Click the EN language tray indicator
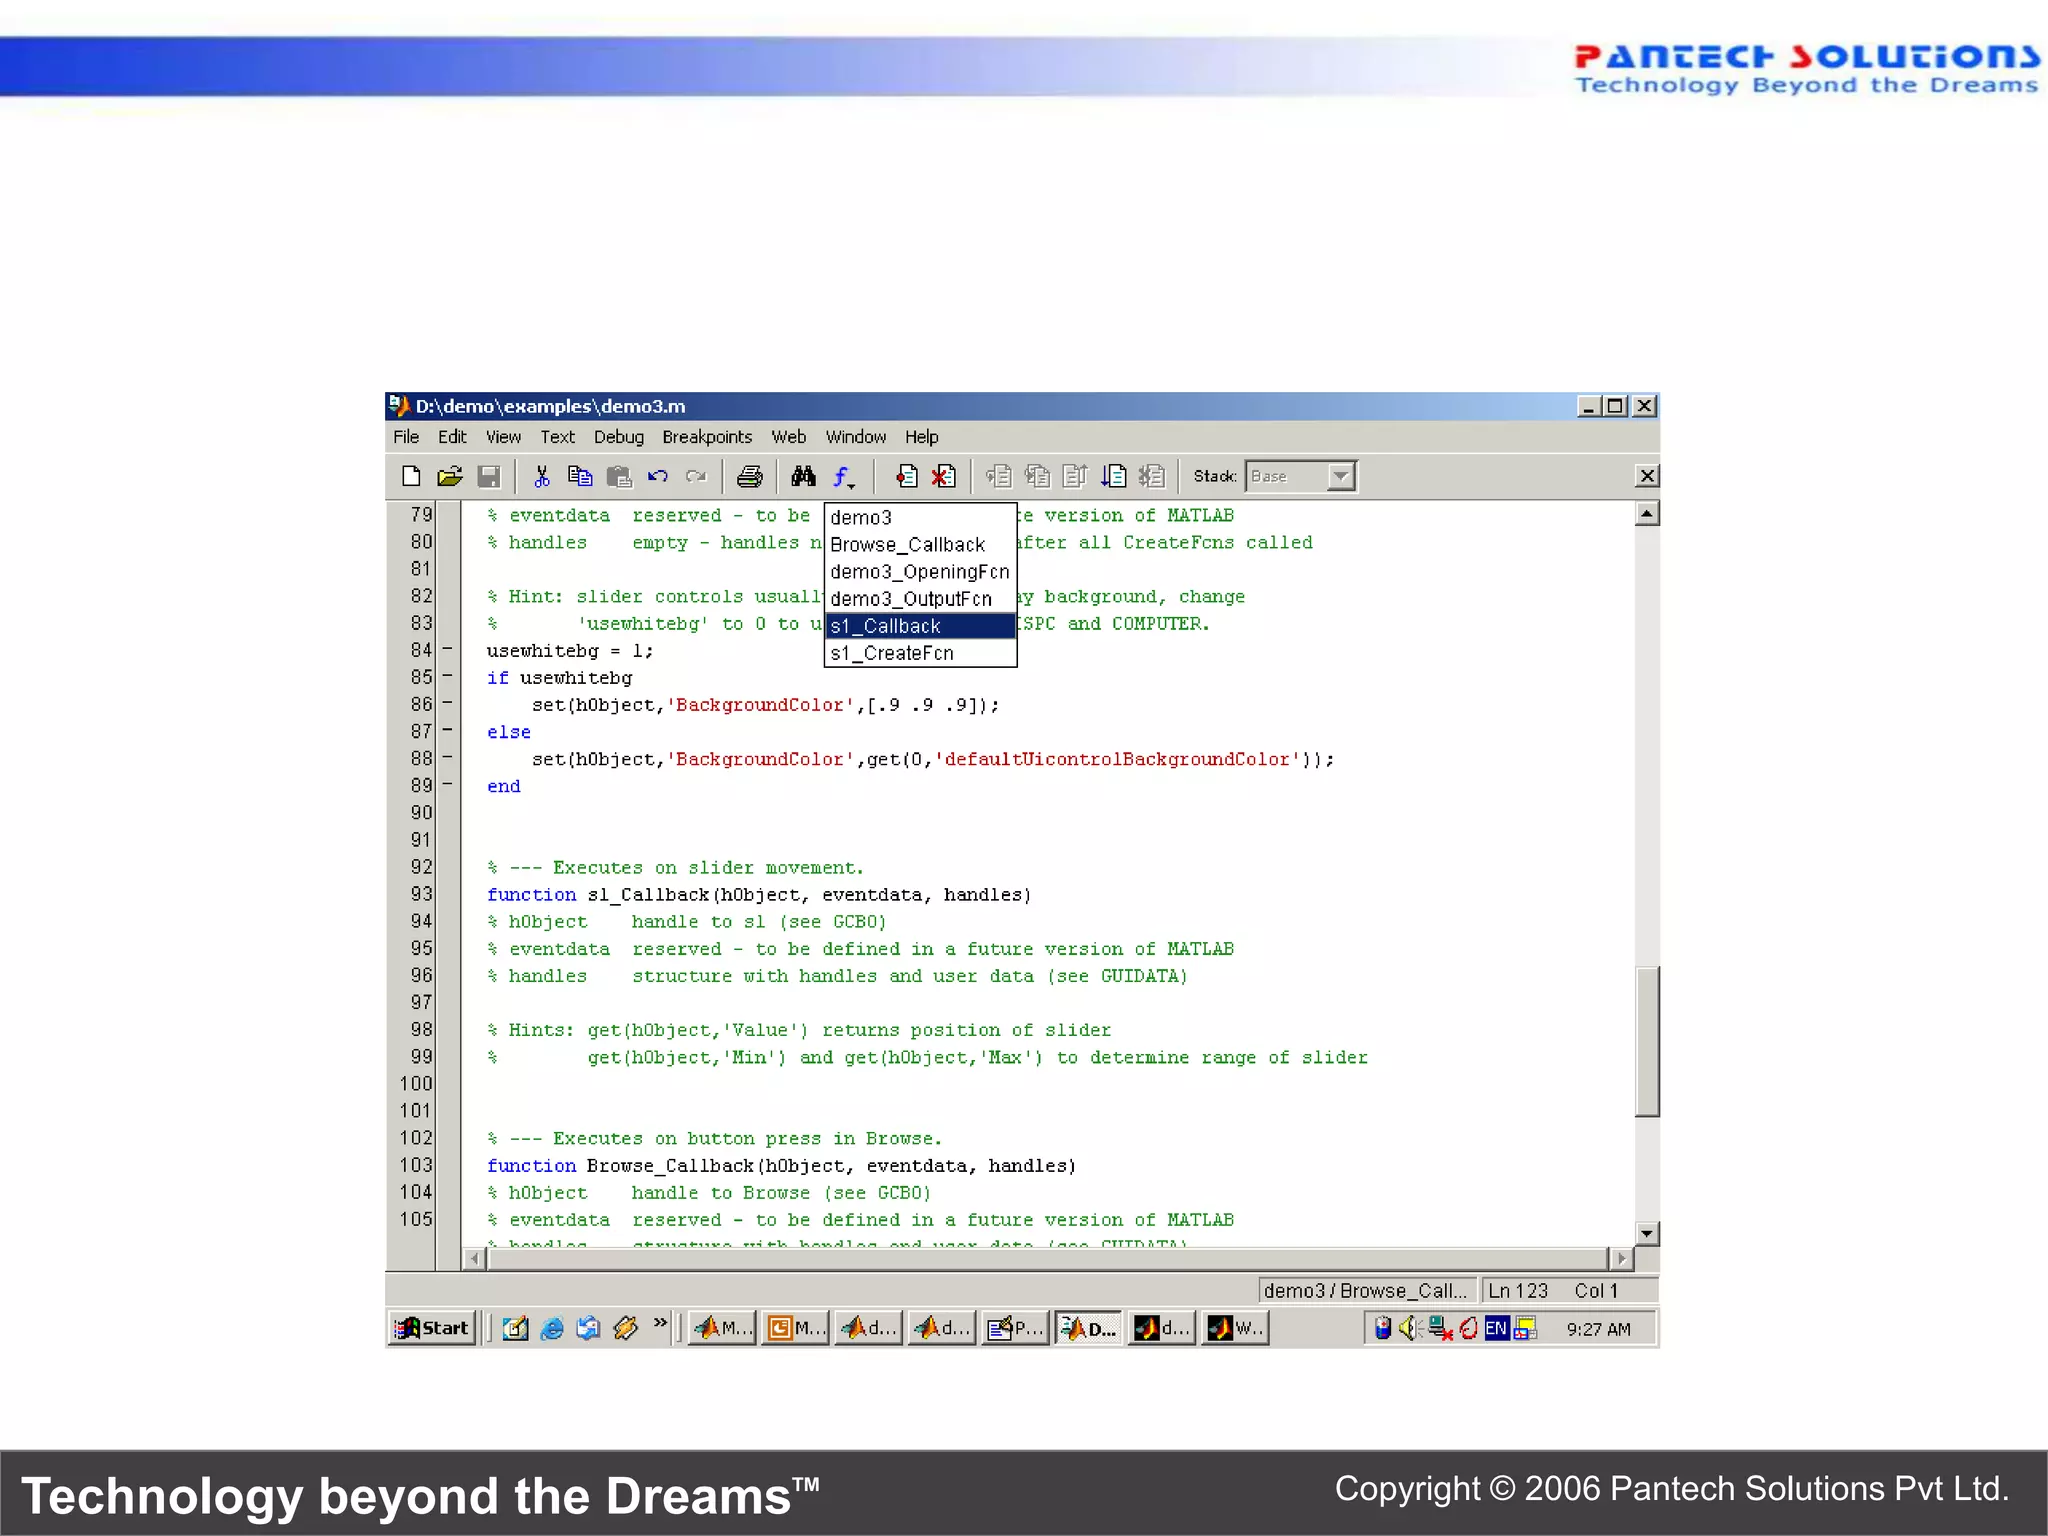The image size is (2048, 1536). [x=1496, y=1328]
